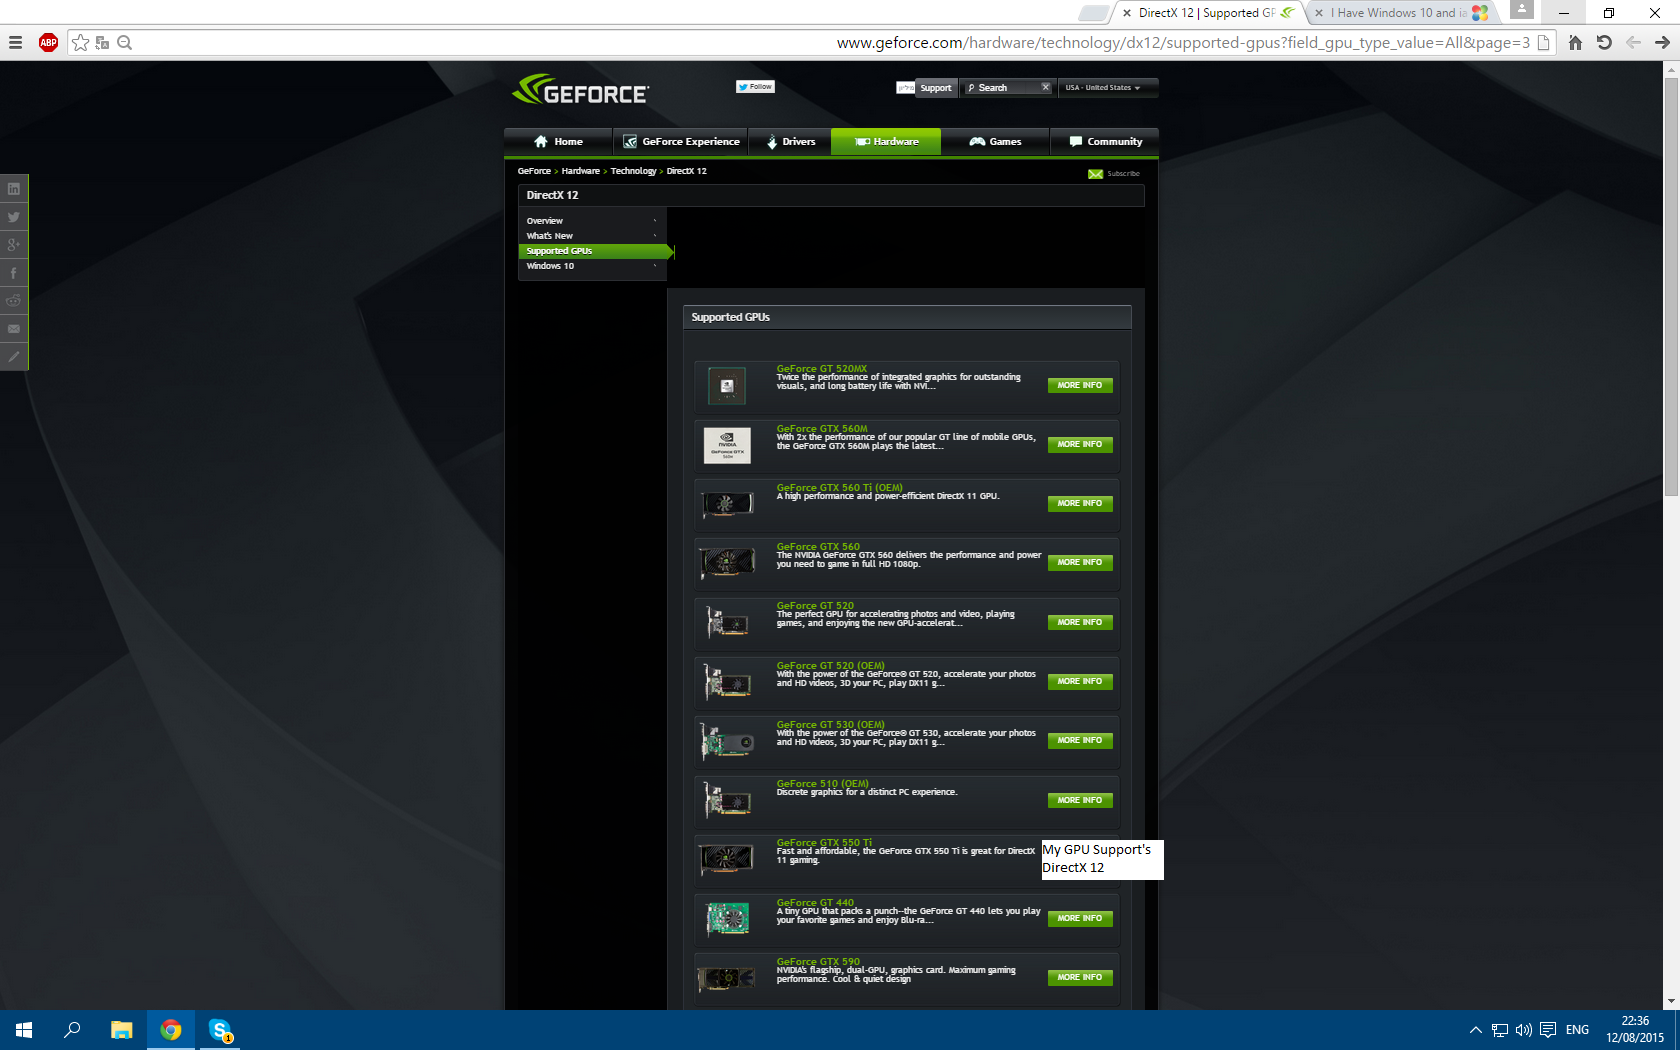Share page on Twitter sidebar icon
The height and width of the screenshot is (1050, 1680).
(14, 216)
